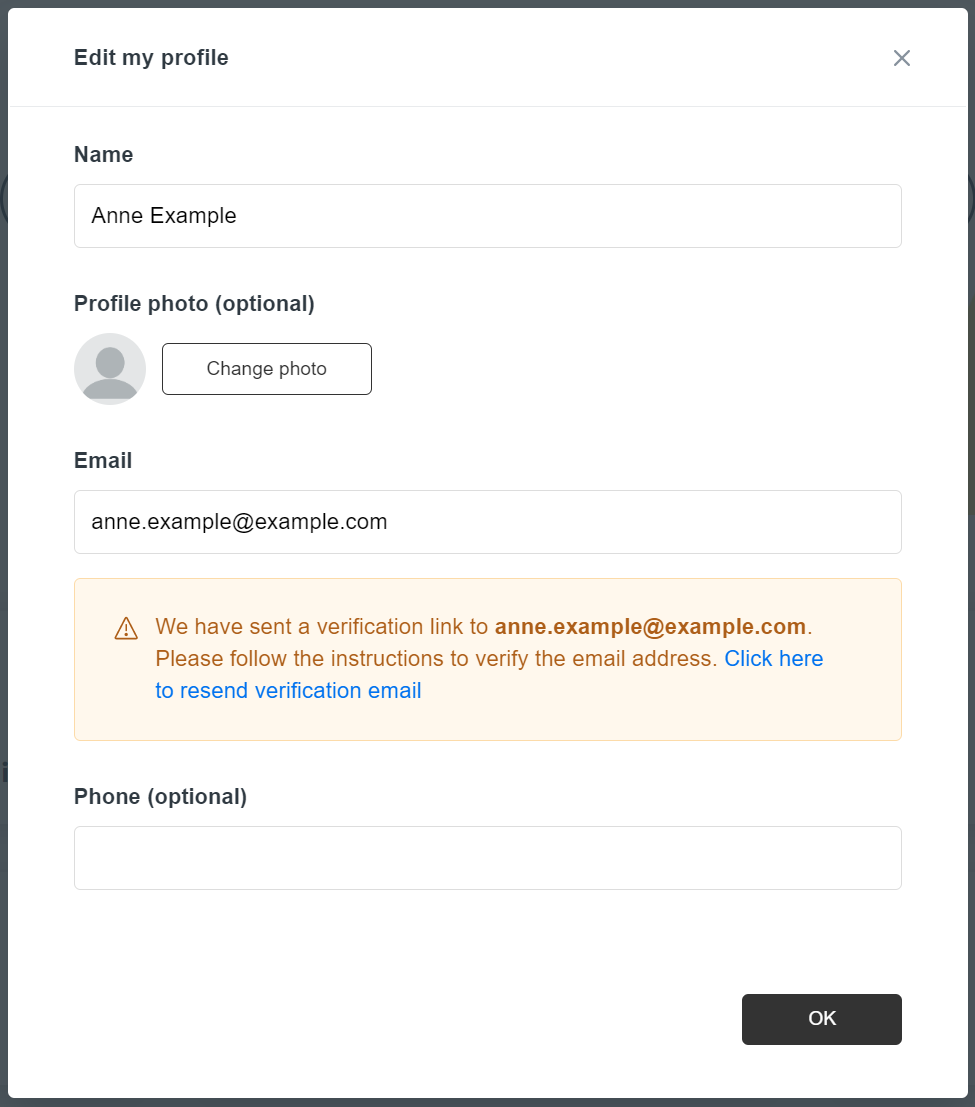
Task: Click the bold email address in the notice
Action: click(650, 627)
